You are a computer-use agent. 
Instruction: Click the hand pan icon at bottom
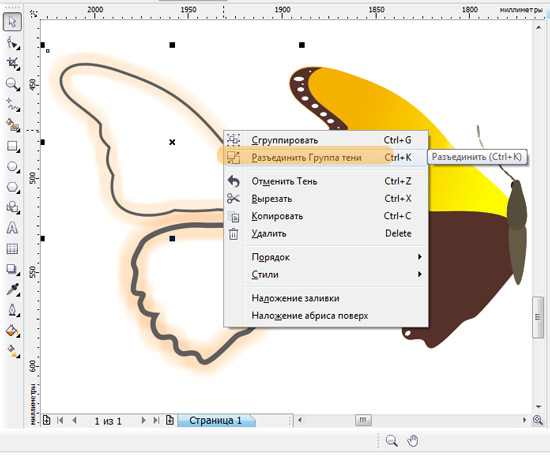pos(413,441)
